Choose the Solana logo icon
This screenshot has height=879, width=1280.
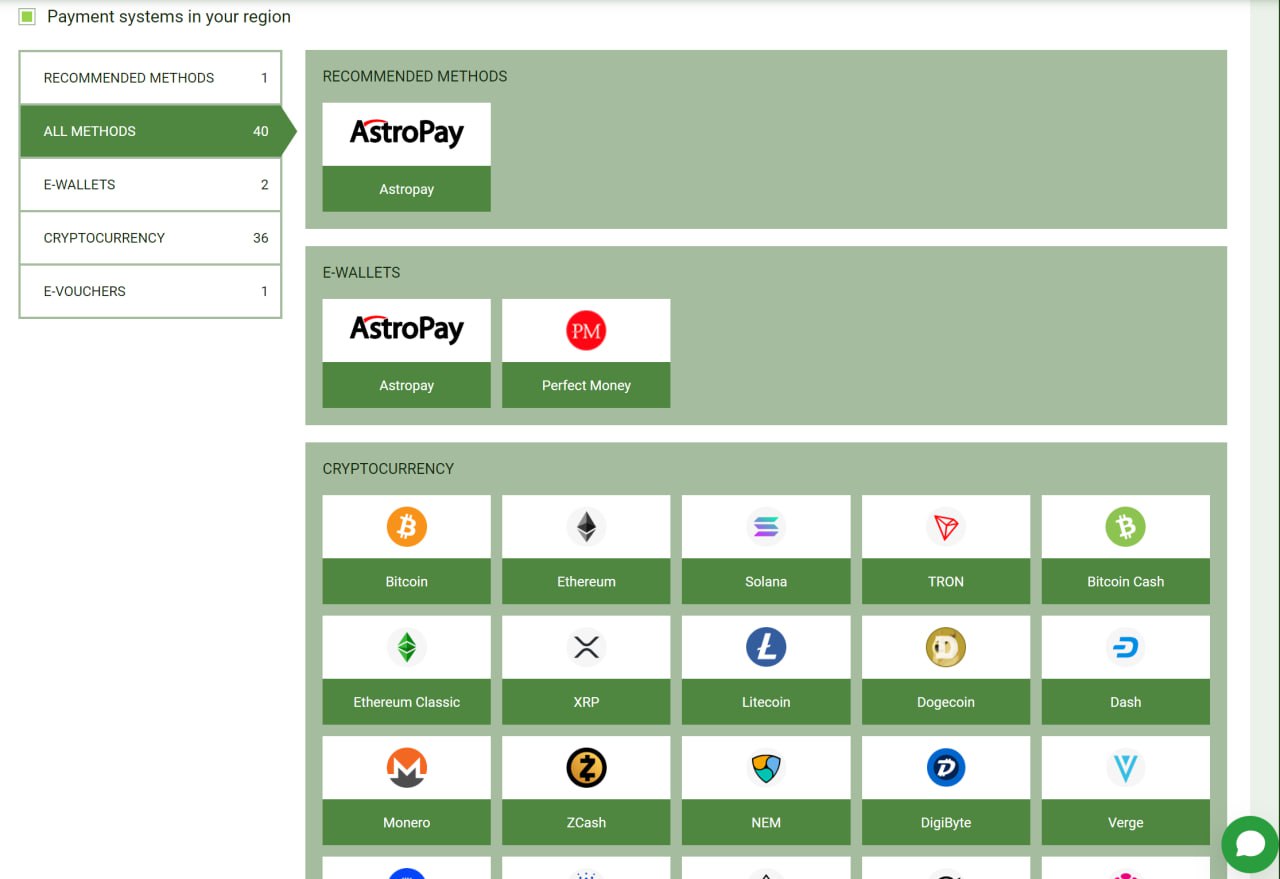pyautogui.click(x=766, y=527)
